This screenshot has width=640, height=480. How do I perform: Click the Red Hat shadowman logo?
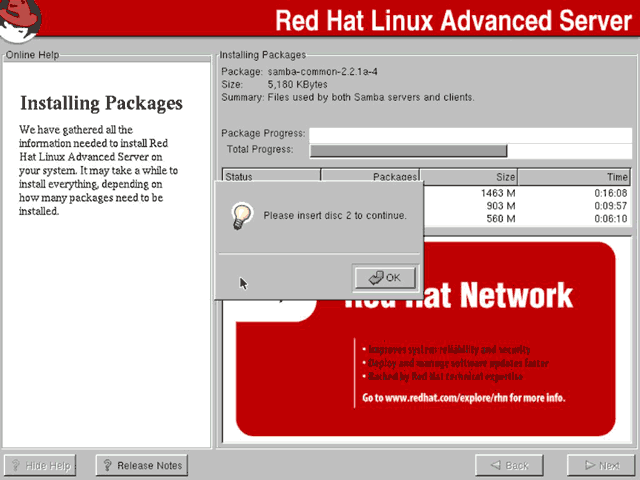20,19
